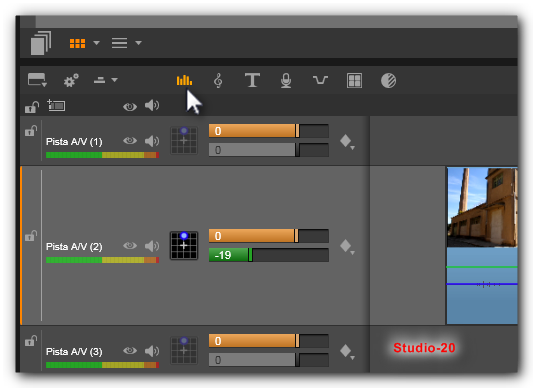Open ScoreFitter treble clef tool
Screen dimensions: 533x388
point(218,81)
